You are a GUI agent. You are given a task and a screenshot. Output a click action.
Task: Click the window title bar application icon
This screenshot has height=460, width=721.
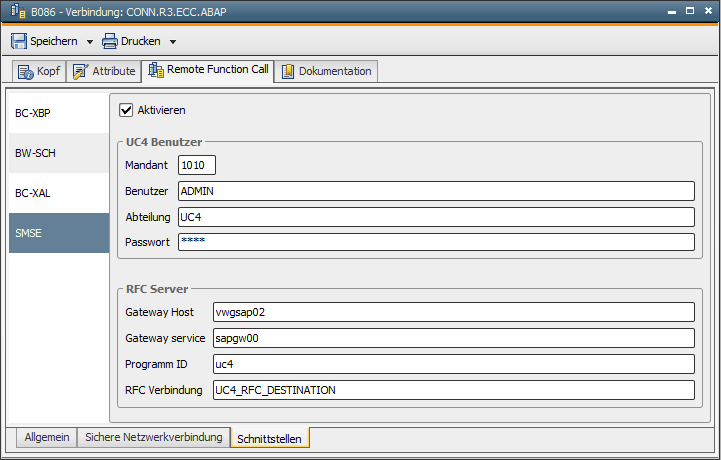click(18, 11)
